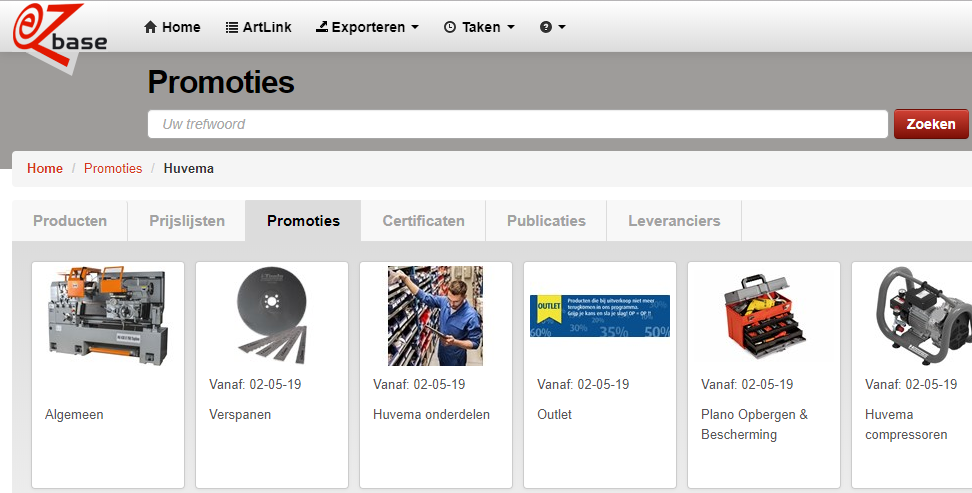Open the Home navigation menu item
Screen dimensions: 972x493
click(172, 27)
